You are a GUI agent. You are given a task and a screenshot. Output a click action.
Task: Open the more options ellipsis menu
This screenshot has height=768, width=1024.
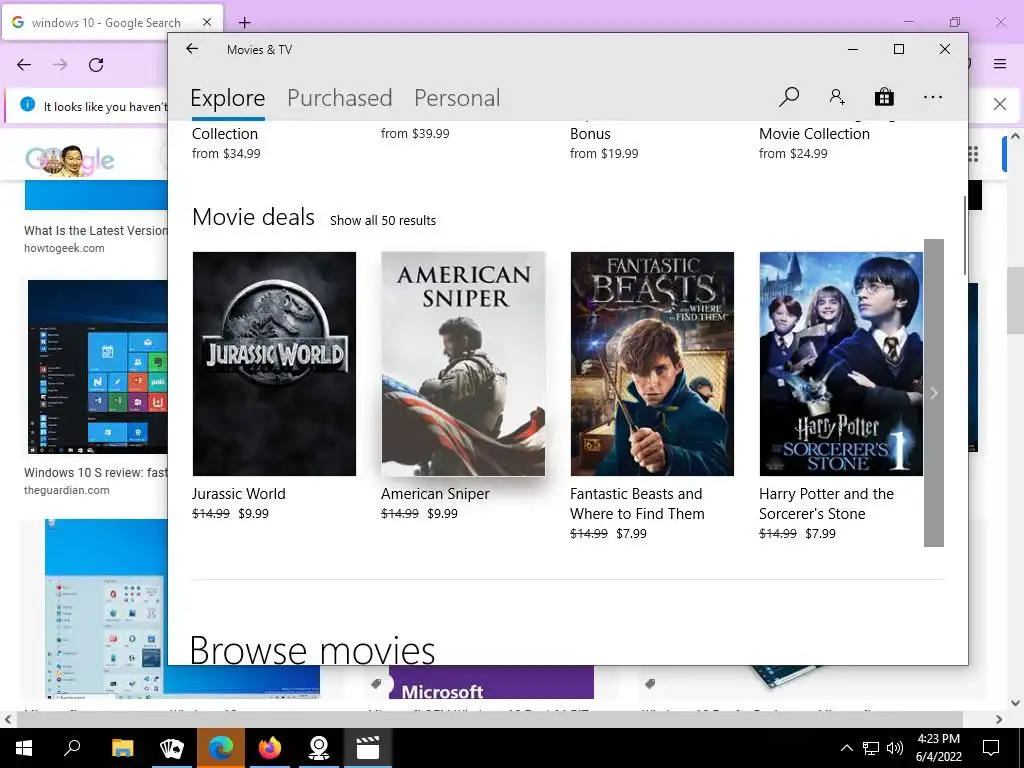(933, 97)
